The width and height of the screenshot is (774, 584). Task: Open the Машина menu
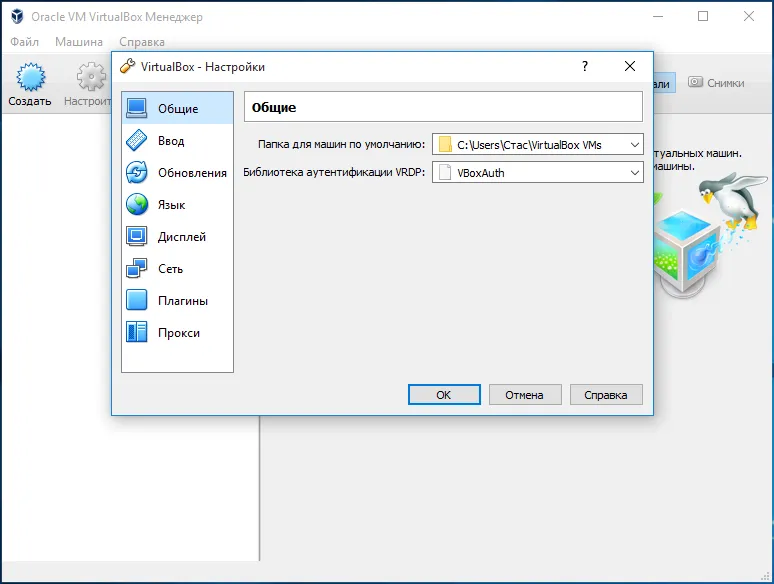(x=79, y=42)
